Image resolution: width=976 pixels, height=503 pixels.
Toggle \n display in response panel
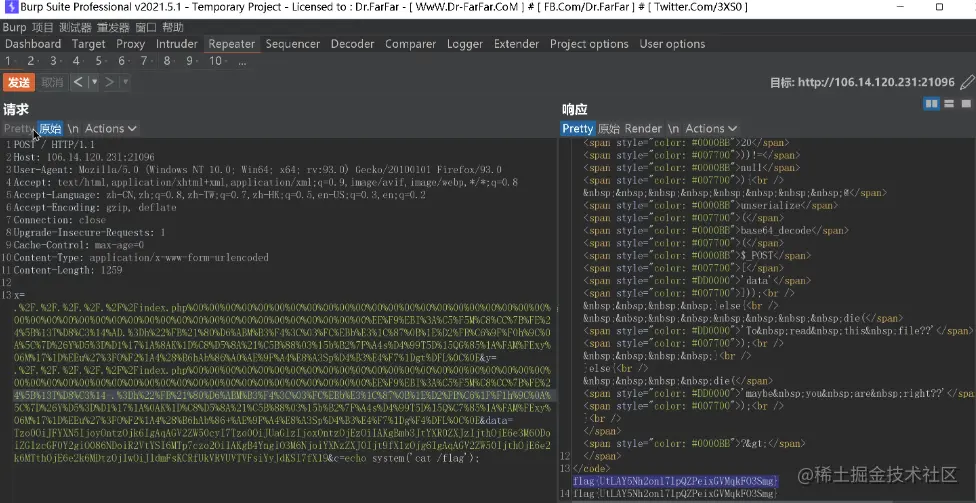[x=673, y=128]
